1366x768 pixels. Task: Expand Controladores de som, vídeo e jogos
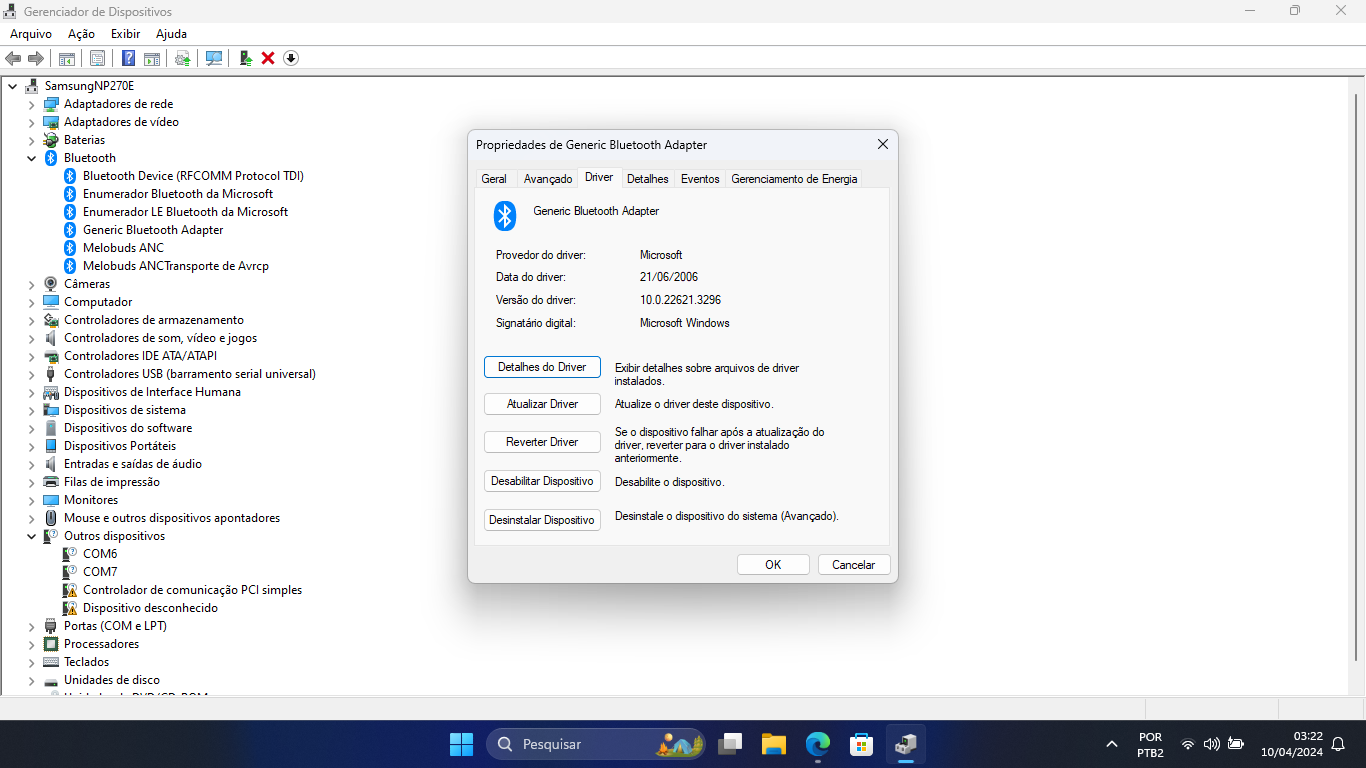[31, 338]
